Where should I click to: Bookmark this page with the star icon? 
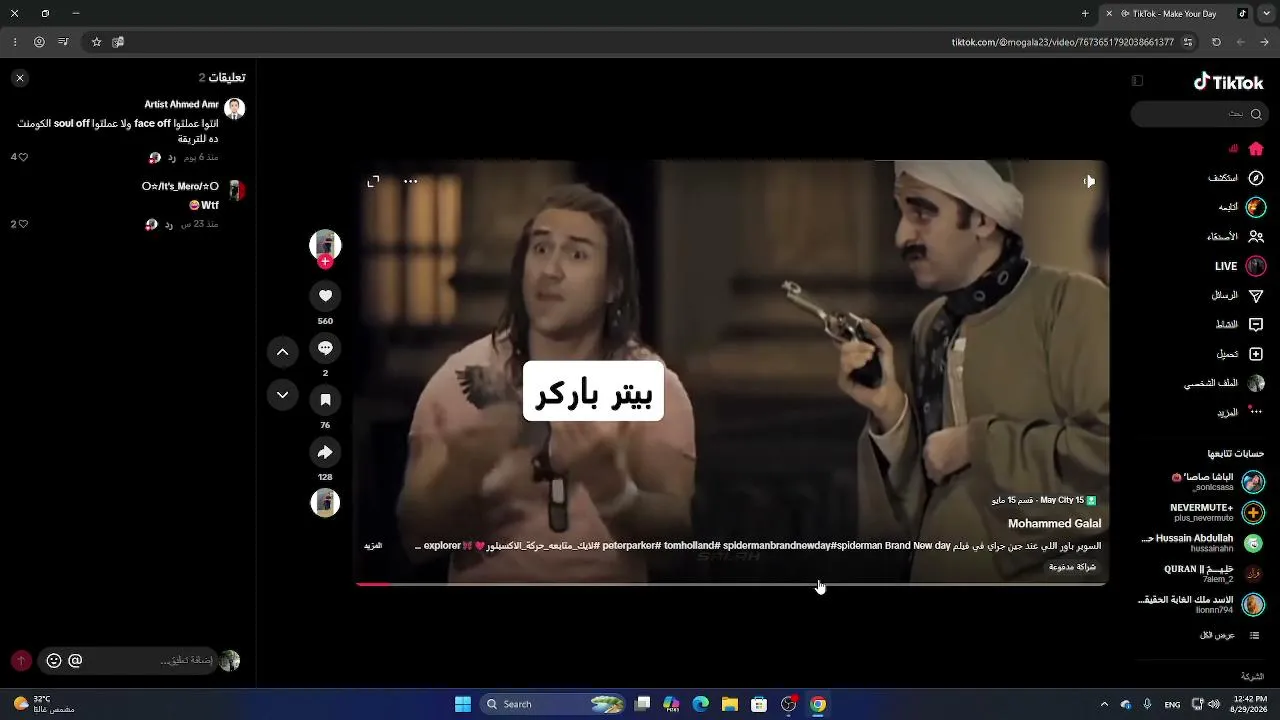point(96,42)
